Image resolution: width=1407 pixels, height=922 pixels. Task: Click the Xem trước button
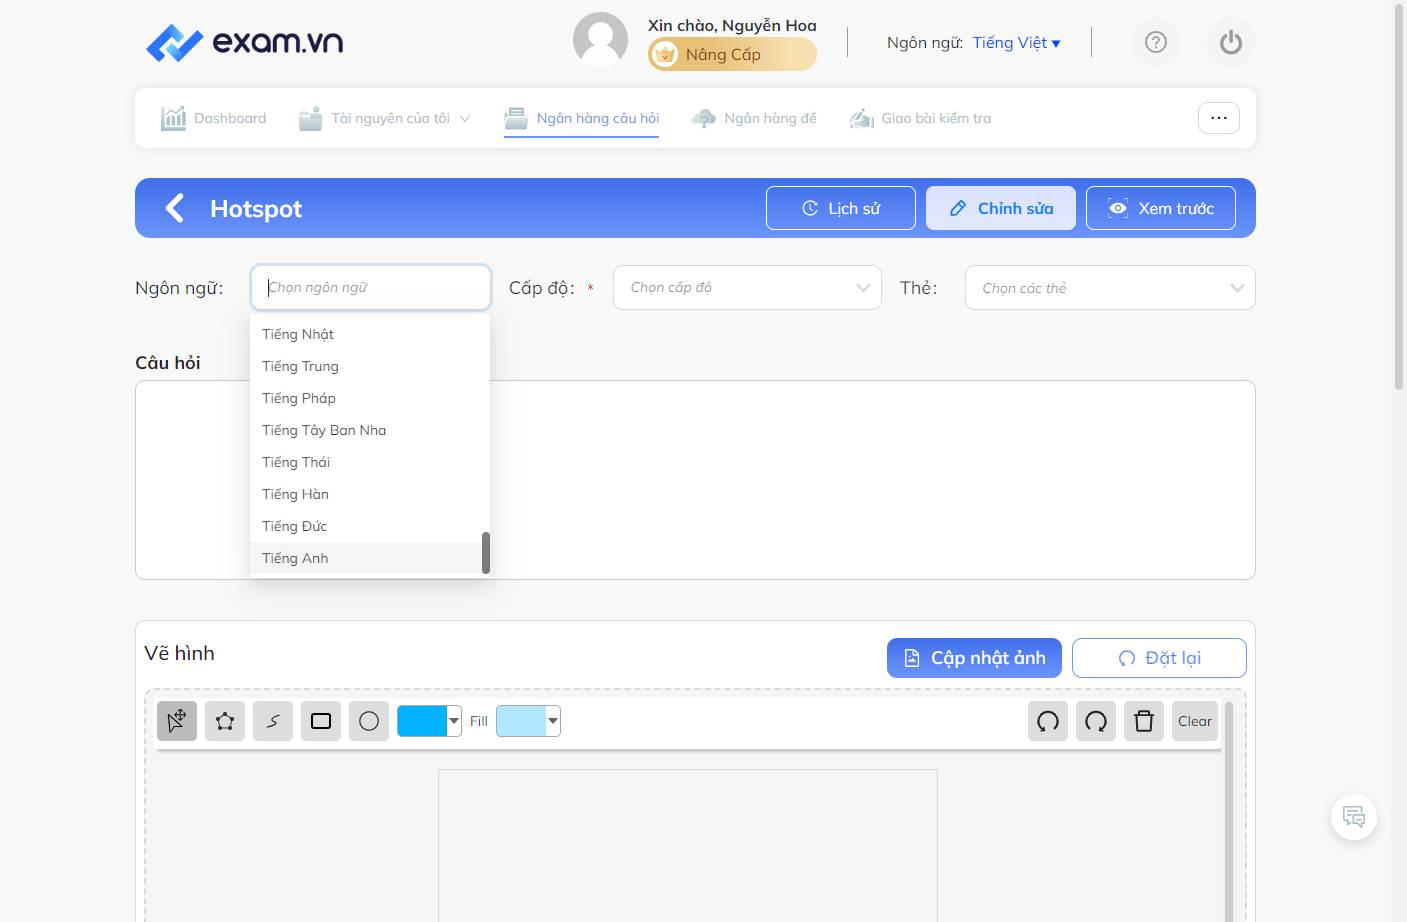click(x=1161, y=208)
